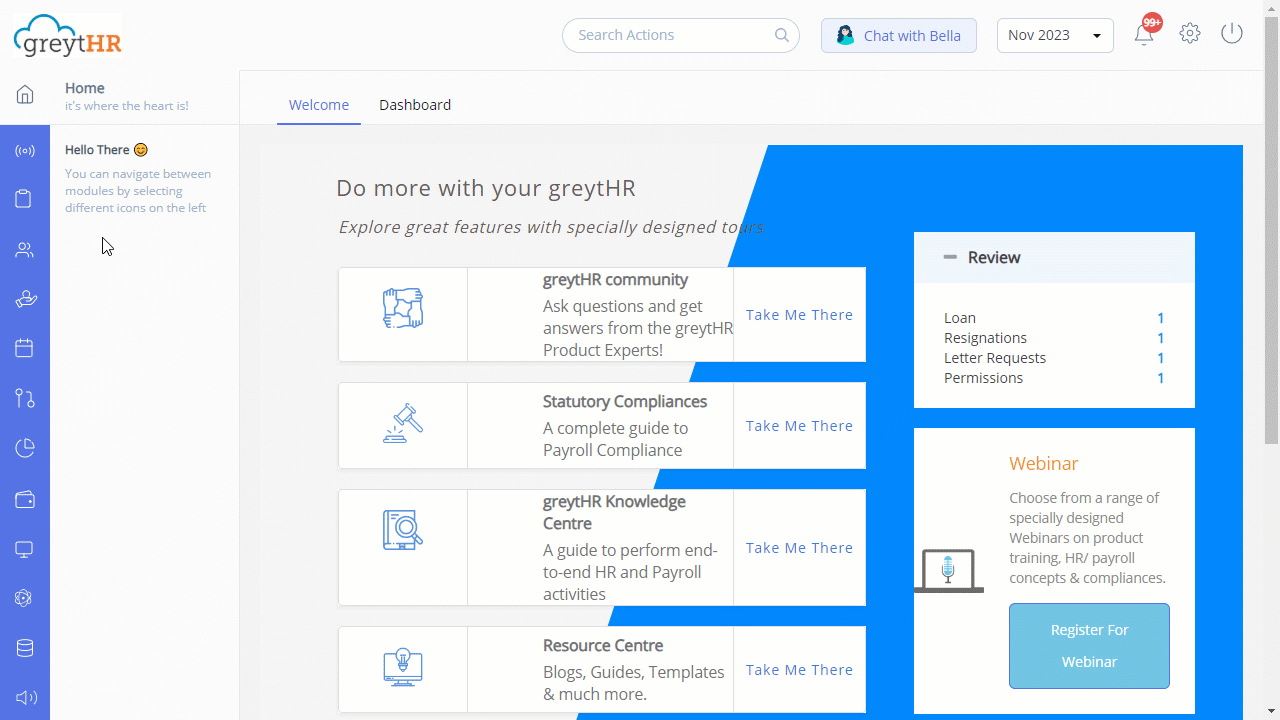This screenshot has width=1280, height=720.
Task: Open the workflow branch icon in sidebar
Action: [x=25, y=398]
